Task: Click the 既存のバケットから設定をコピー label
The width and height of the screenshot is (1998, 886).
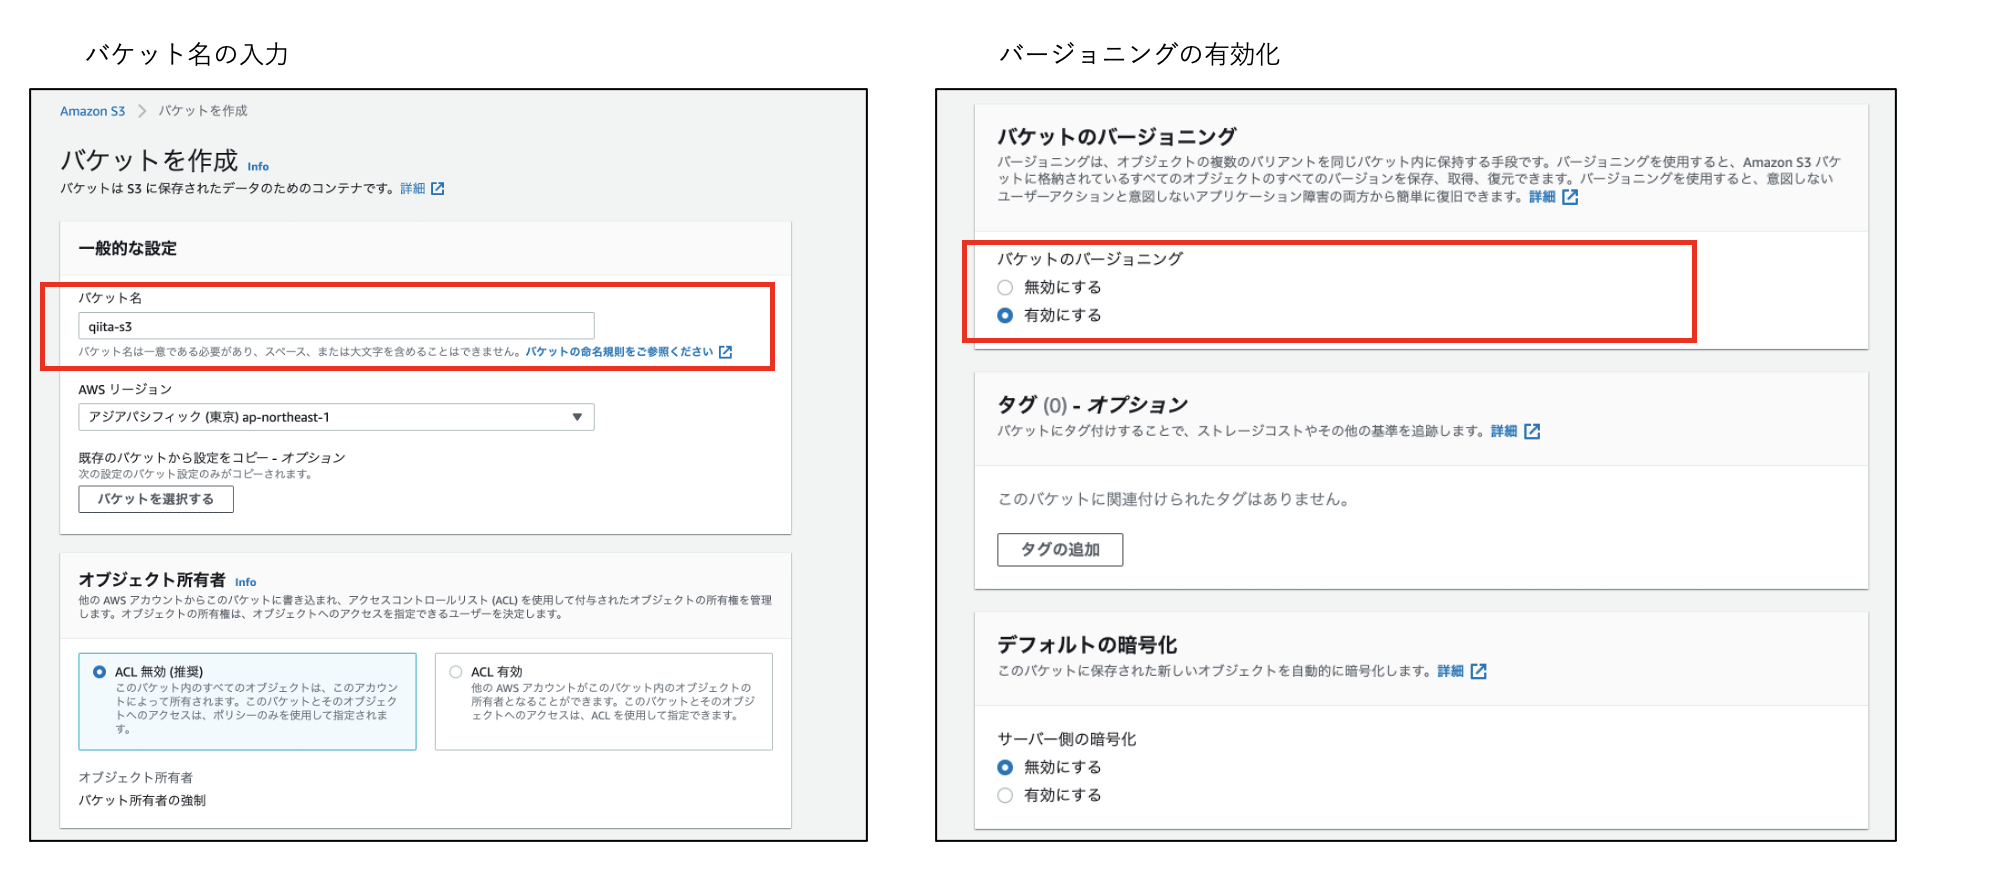Action: coord(212,458)
